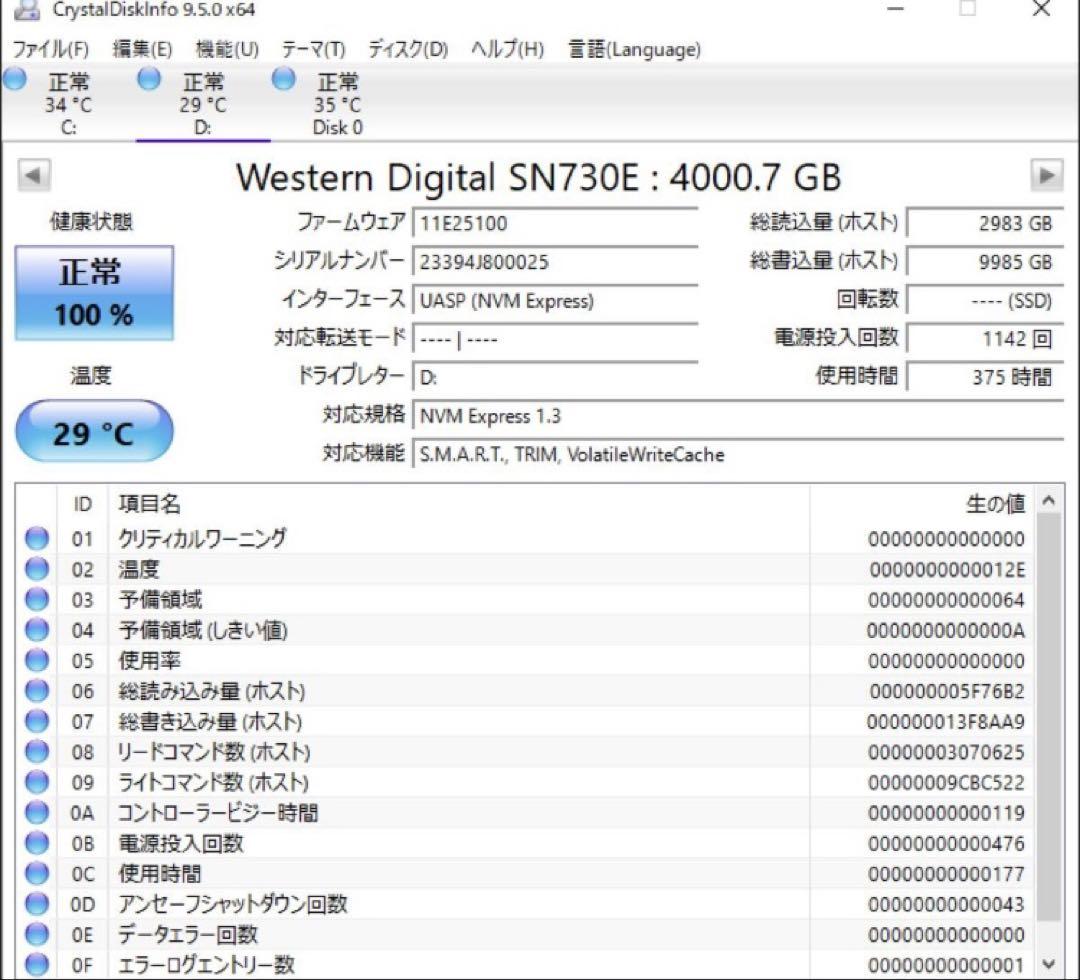The height and width of the screenshot is (980, 1080).
Task: Click status icon for アンセーフシャットダウン回数 row
Action: pyautogui.click(x=37, y=904)
